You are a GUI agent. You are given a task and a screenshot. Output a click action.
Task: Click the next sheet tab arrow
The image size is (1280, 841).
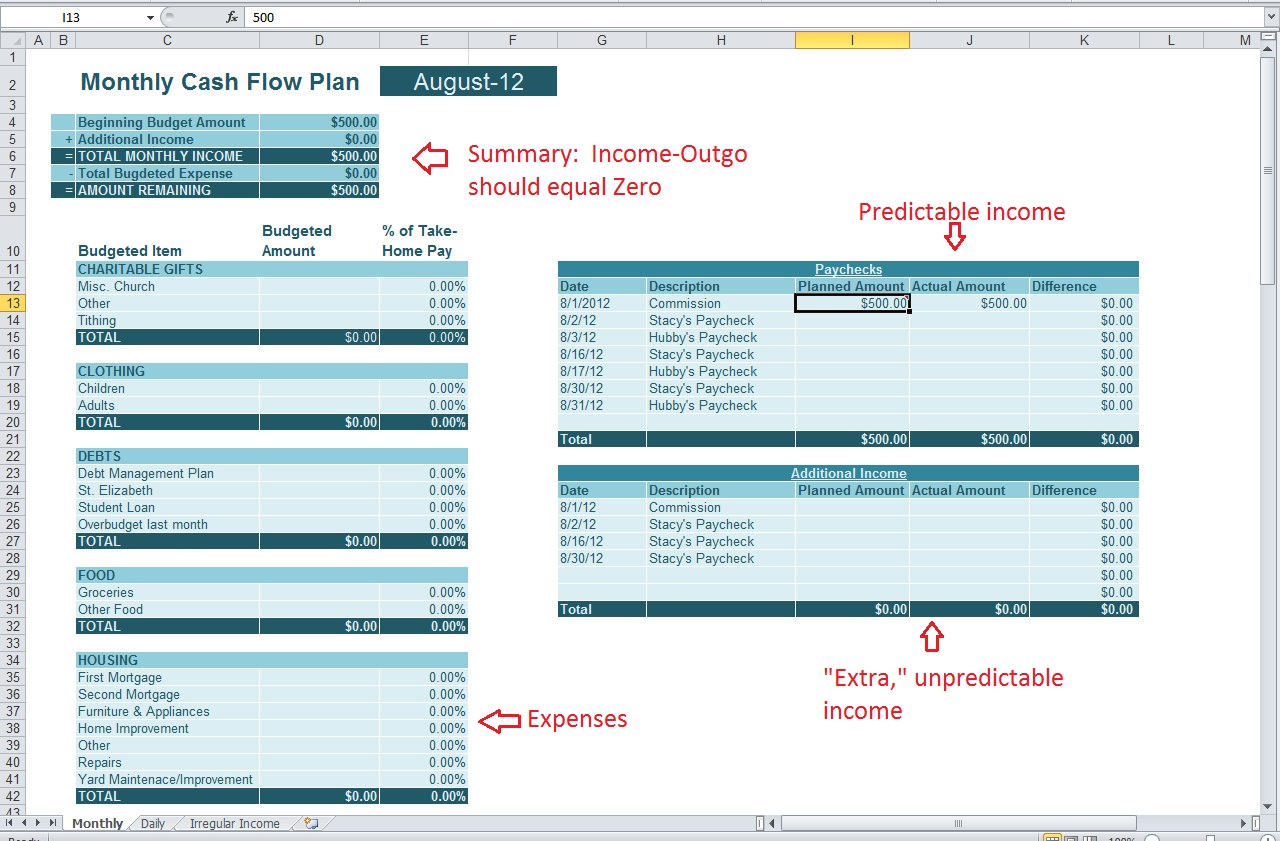pyautogui.click(x=39, y=823)
